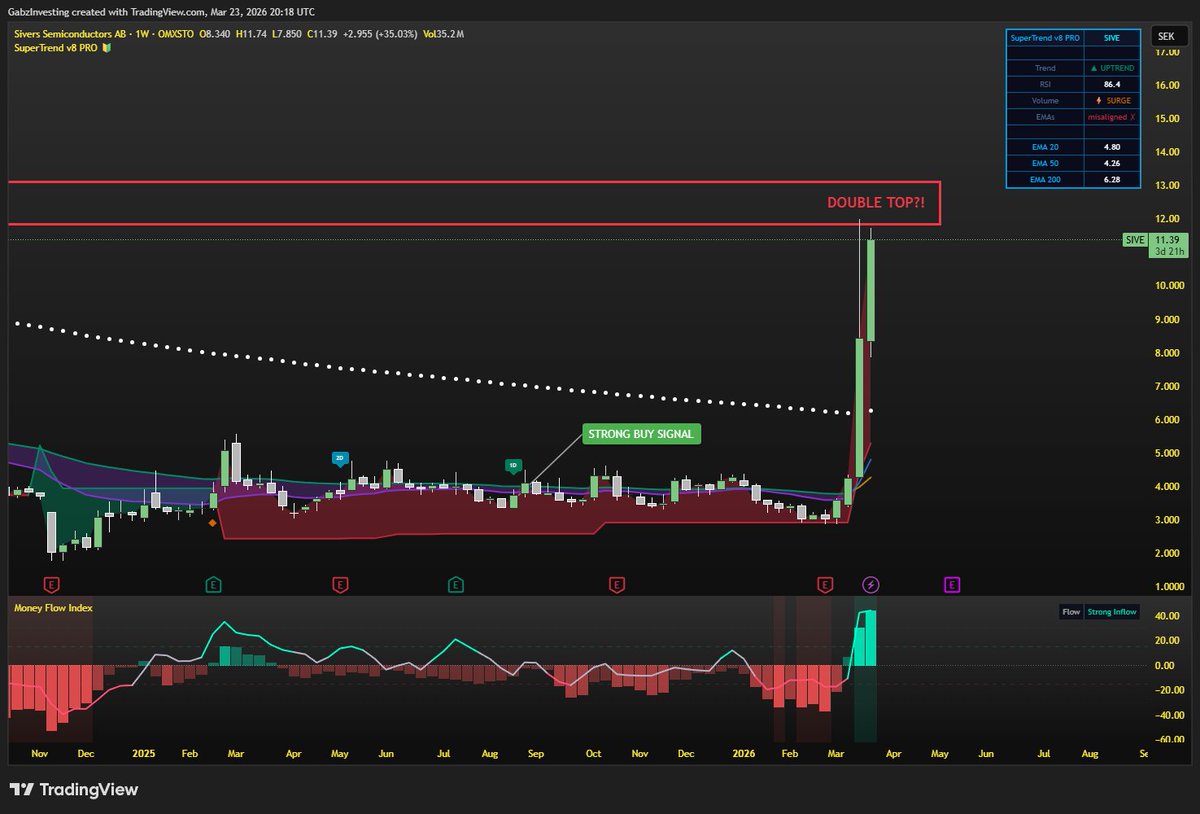Click the green 1D flag marker
Image resolution: width=1200 pixels, height=814 pixels.
[512, 465]
